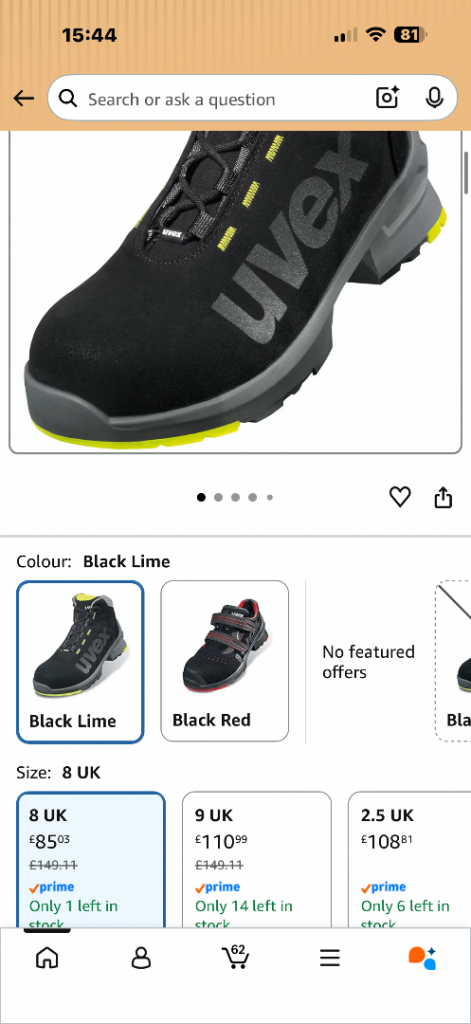Go to Home tab

coord(47,958)
